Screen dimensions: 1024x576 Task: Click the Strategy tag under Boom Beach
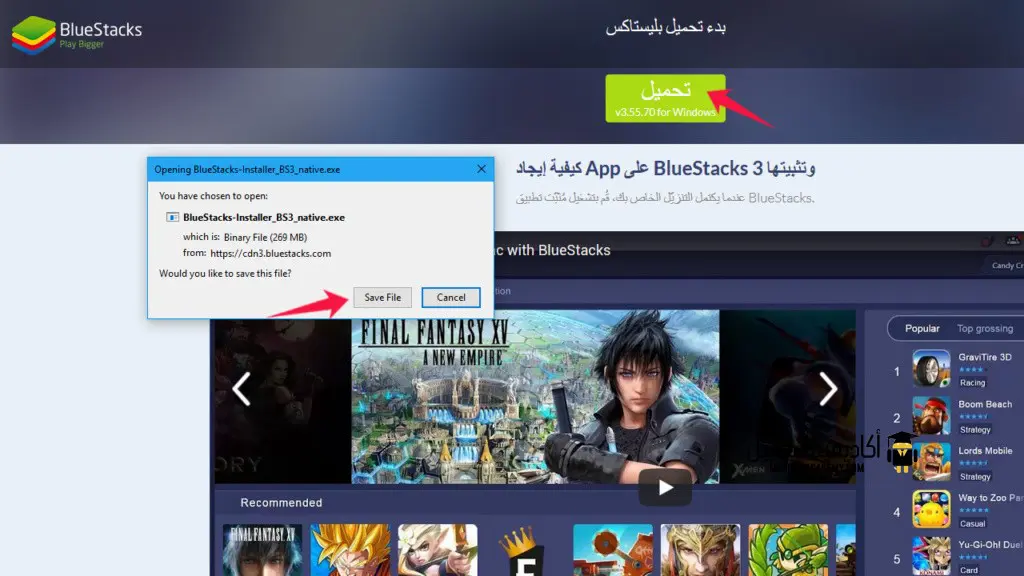click(x=975, y=430)
